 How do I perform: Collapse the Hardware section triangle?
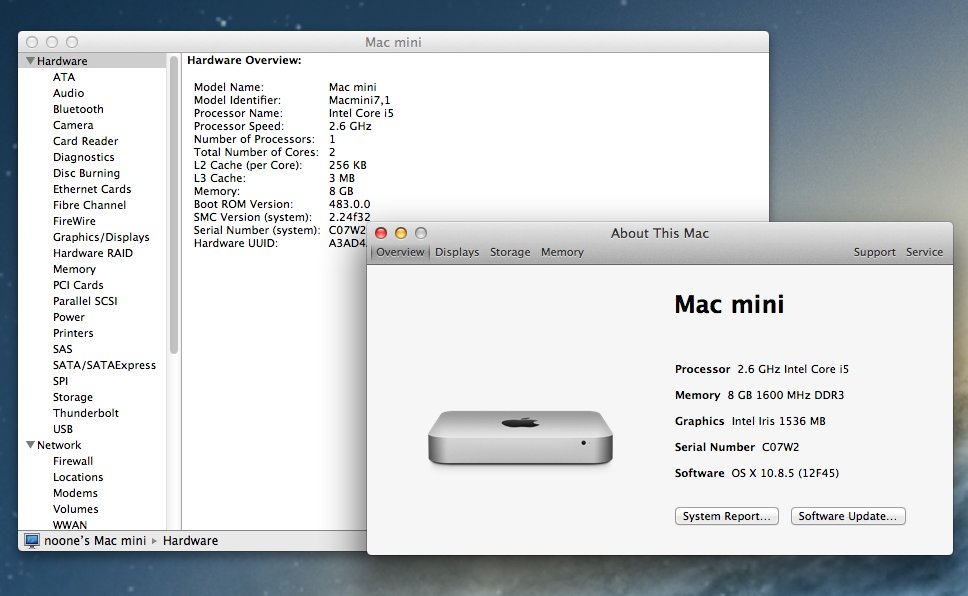(x=30, y=61)
